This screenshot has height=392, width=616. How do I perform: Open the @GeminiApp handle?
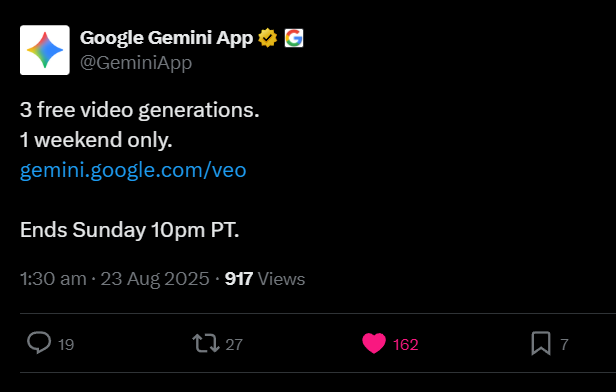[x=136, y=63]
